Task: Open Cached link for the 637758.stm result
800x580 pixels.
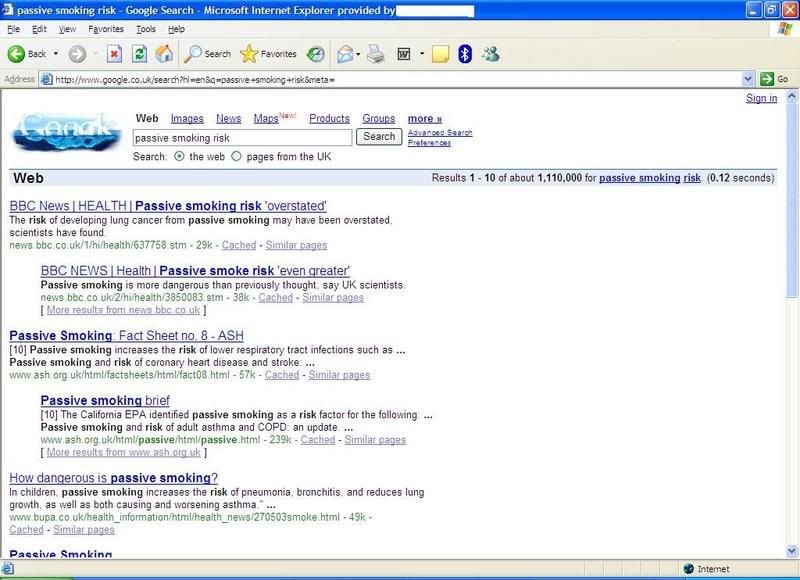Action: click(239, 245)
